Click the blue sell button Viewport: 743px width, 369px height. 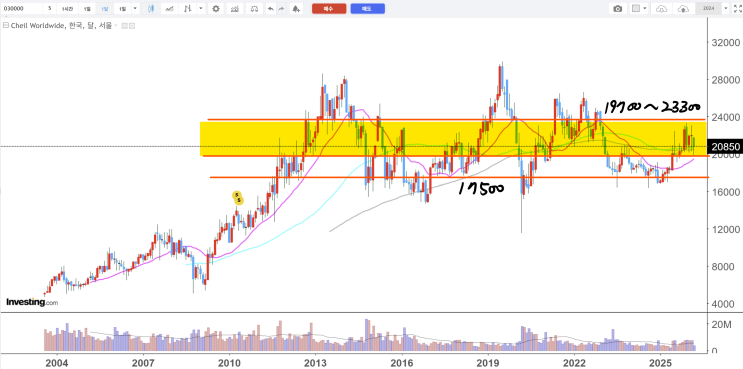click(367, 9)
